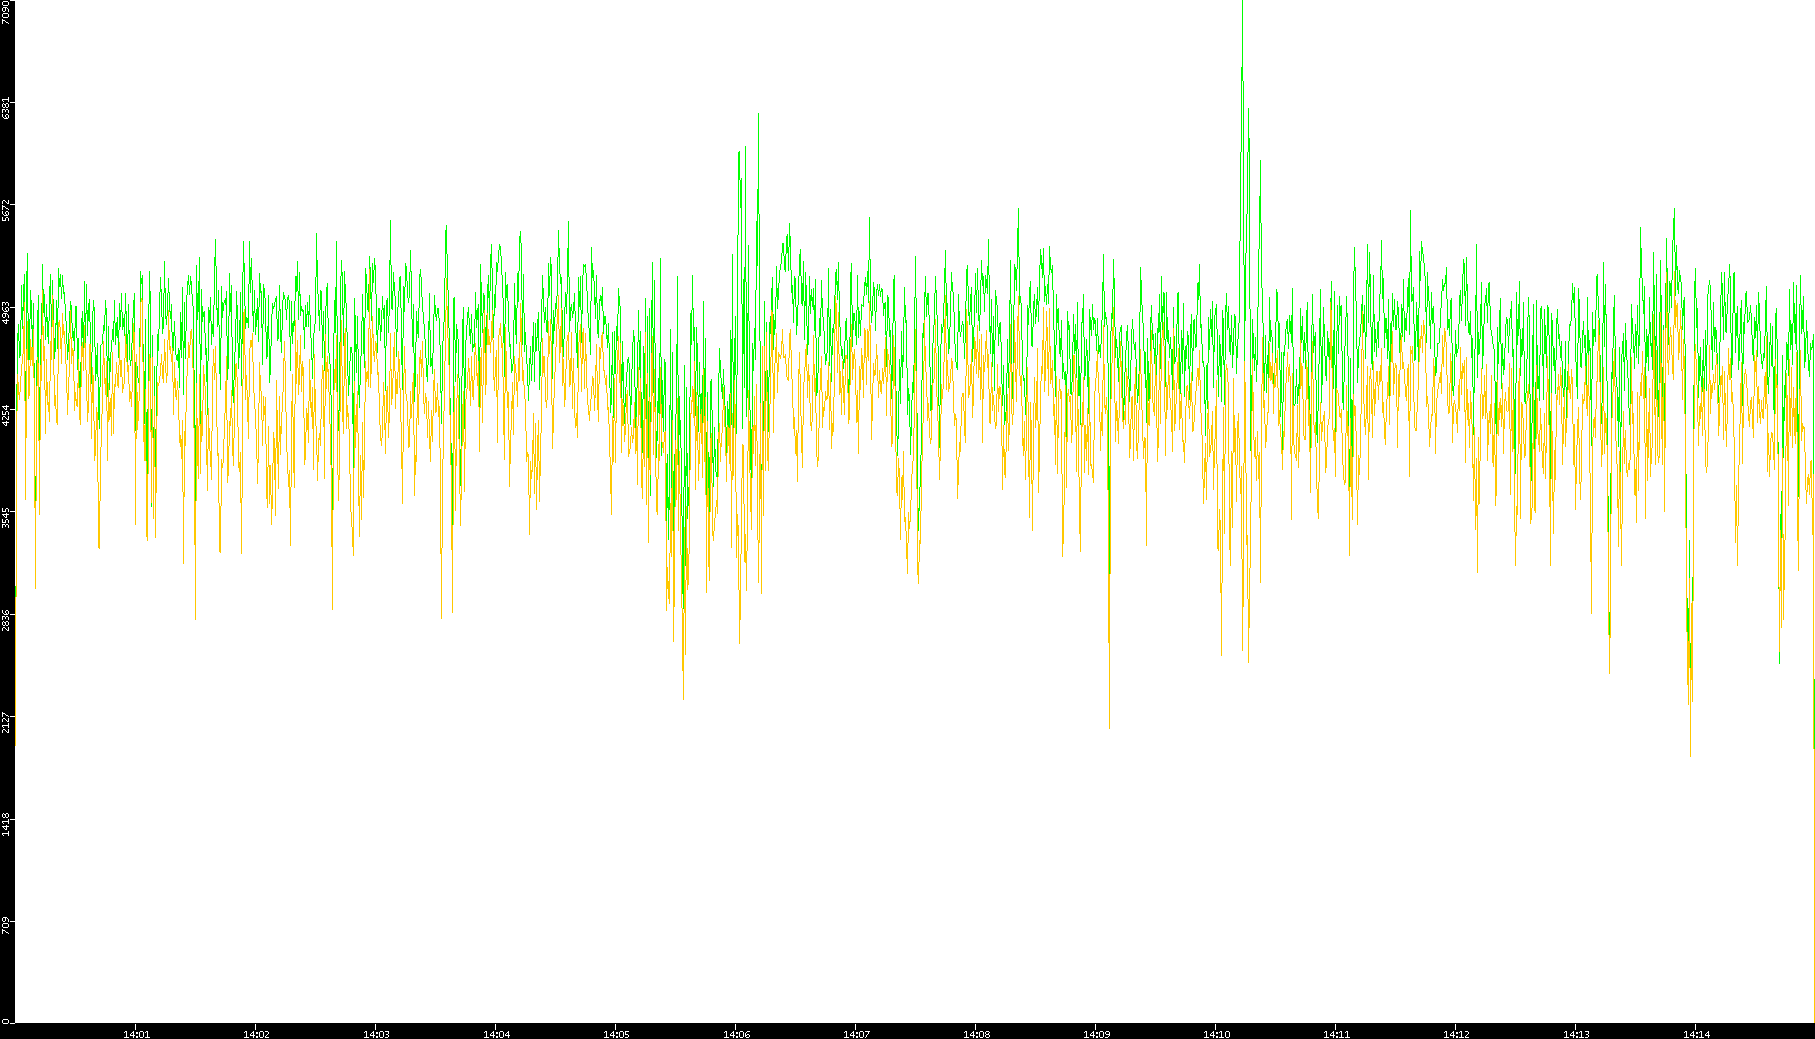Screen dimensions: 1815x1039
Task: Click the green peak just after 14:06
Action: pyautogui.click(x=758, y=116)
